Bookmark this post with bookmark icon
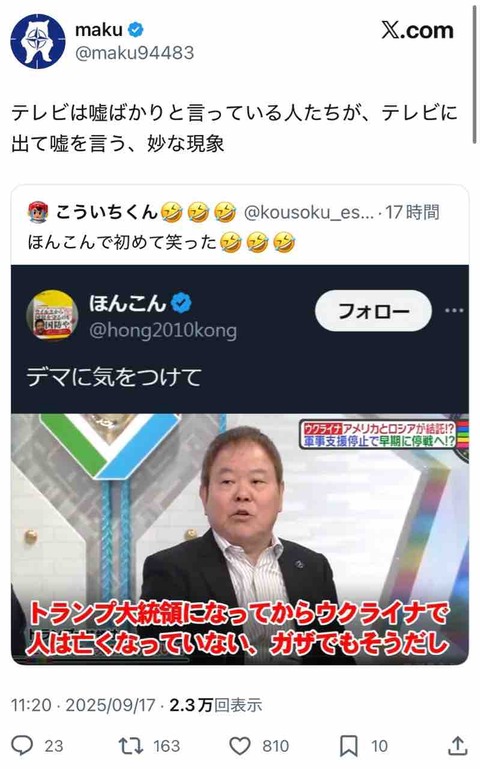Screen dimensions: 480x769 click(x=349, y=746)
